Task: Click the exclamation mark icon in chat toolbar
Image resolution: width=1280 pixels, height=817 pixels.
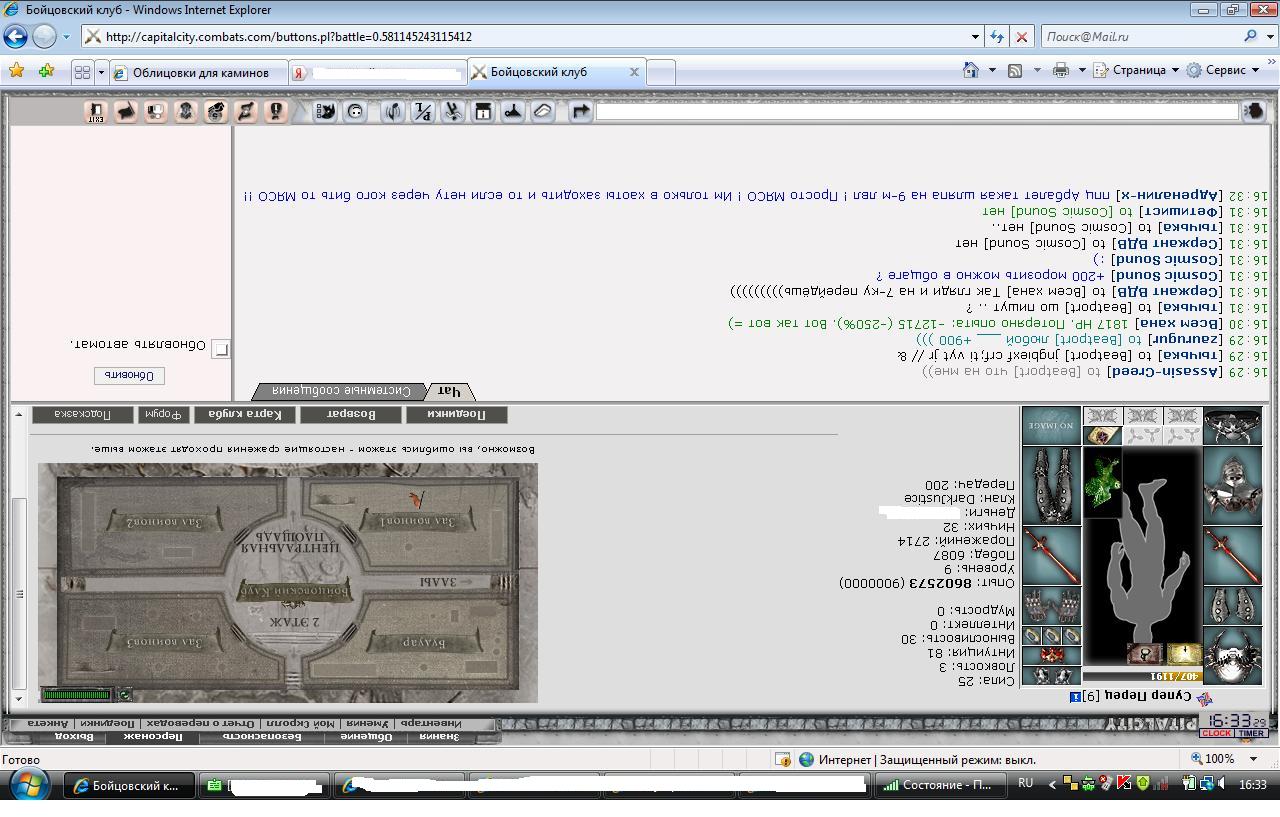Action: (276, 111)
